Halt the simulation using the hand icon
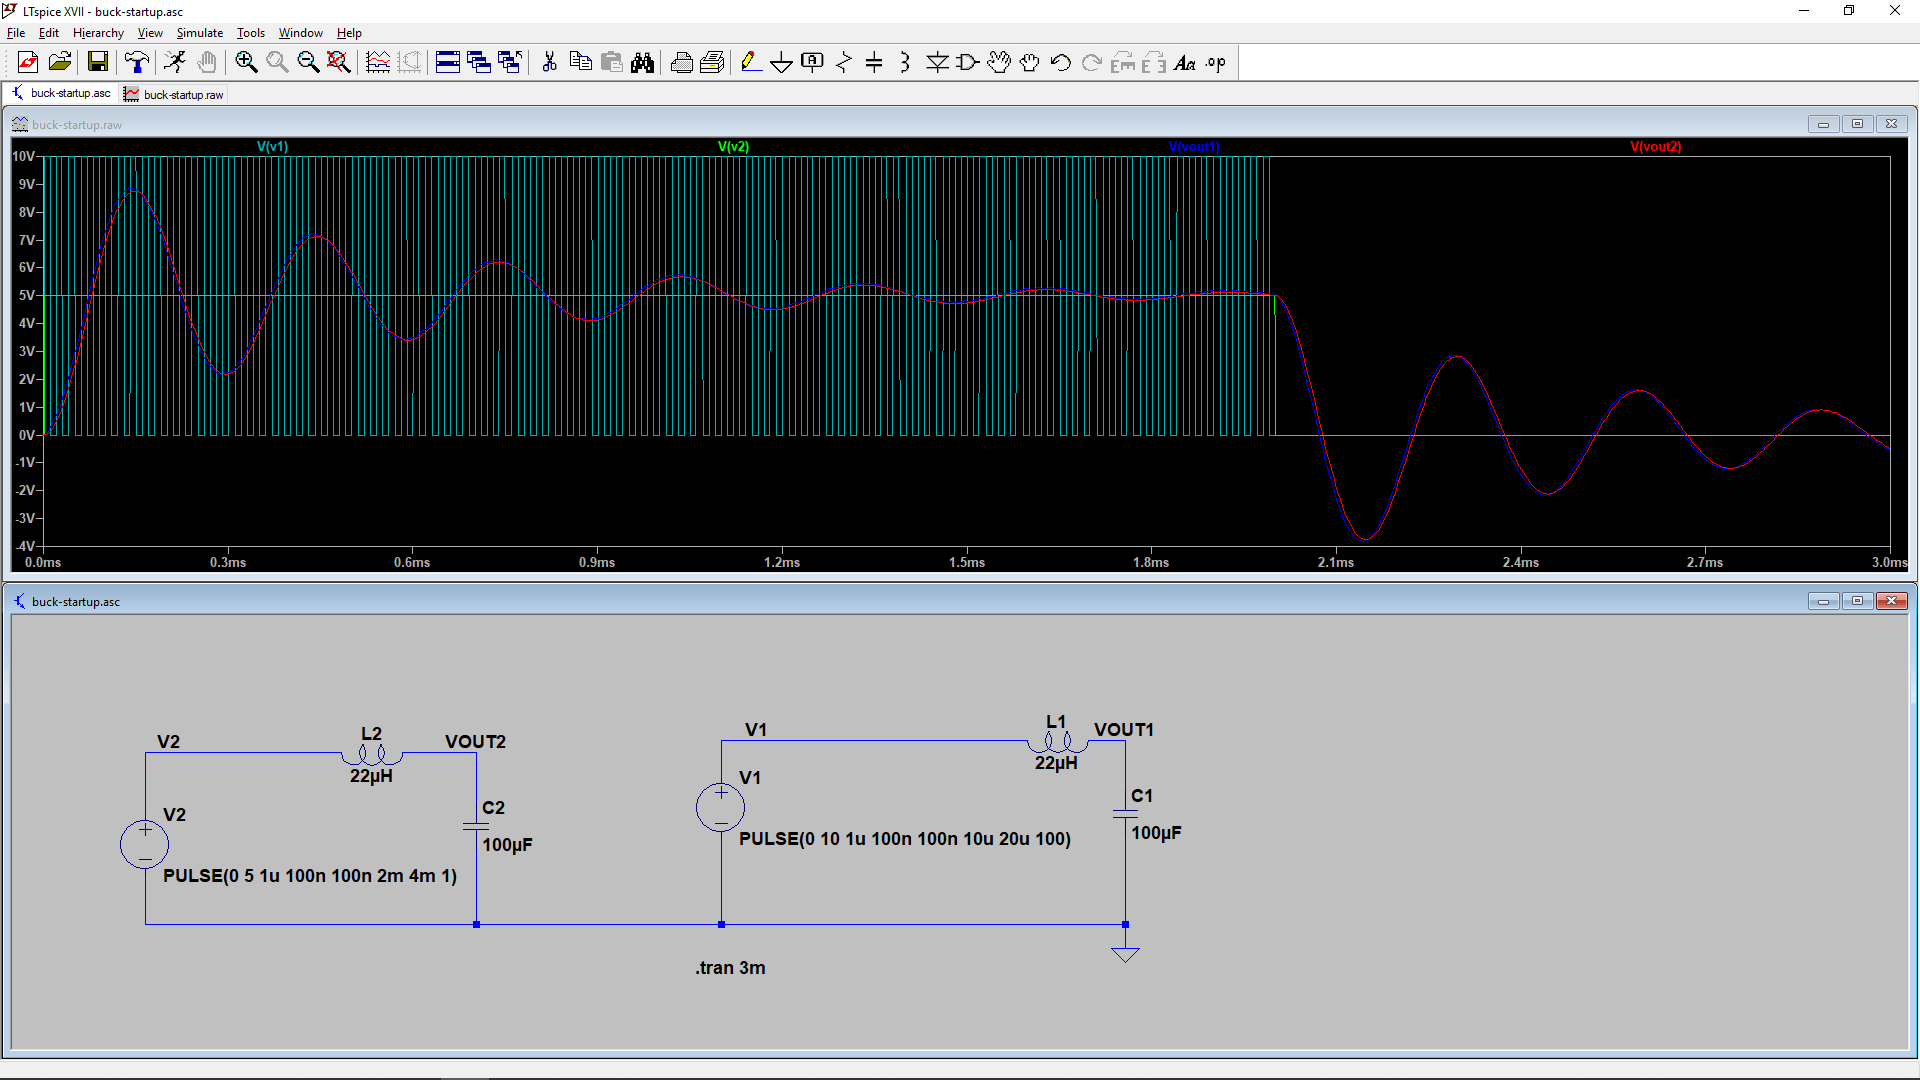 (206, 62)
